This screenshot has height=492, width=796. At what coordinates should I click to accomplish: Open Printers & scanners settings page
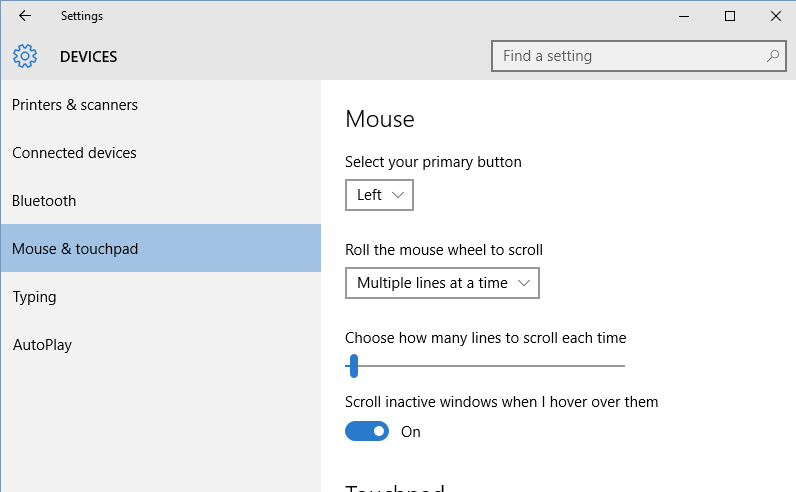coord(75,105)
